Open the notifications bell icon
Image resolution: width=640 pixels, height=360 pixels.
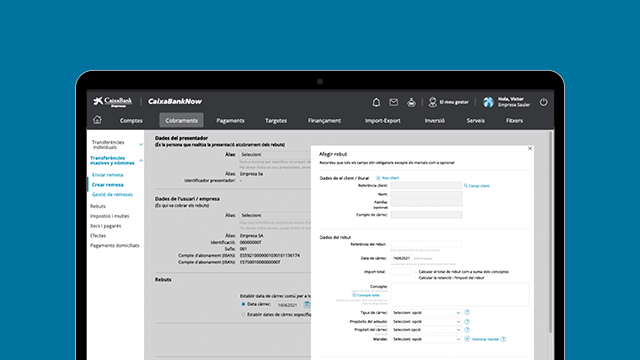(376, 102)
